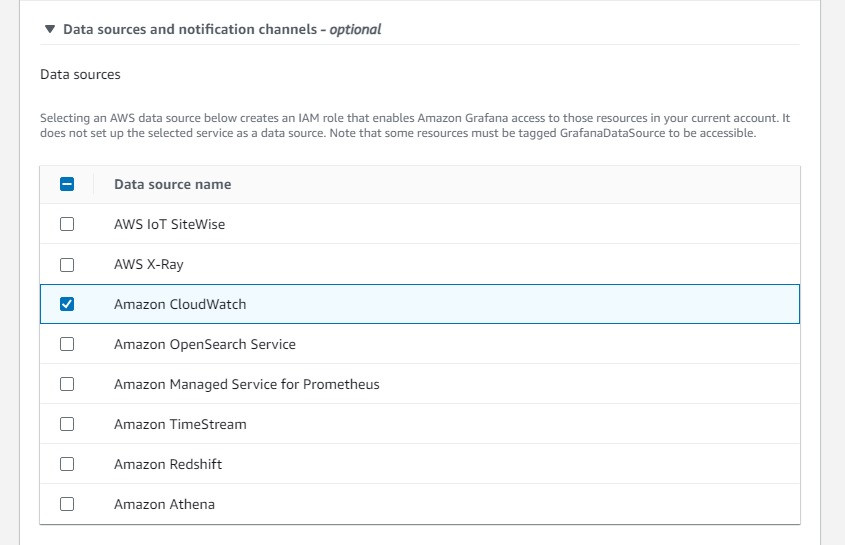Image resolution: width=845 pixels, height=545 pixels.
Task: Enable the Amazon Redshift checkbox
Action: [67, 464]
